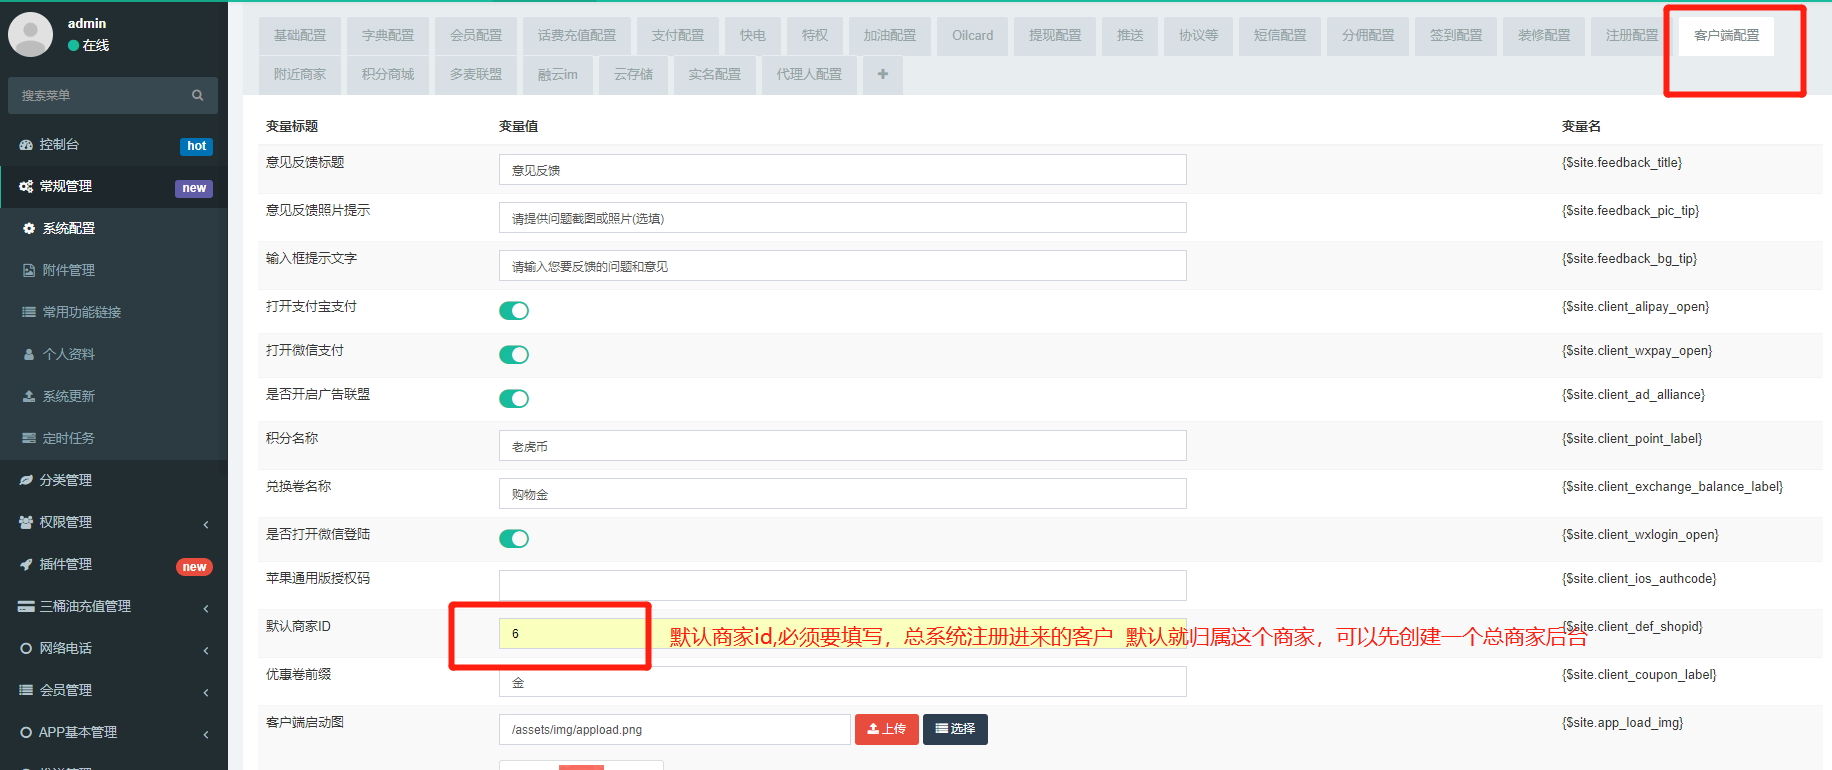Click the 客户端启动图 path field
Image resolution: width=1832 pixels, height=770 pixels.
click(675, 730)
